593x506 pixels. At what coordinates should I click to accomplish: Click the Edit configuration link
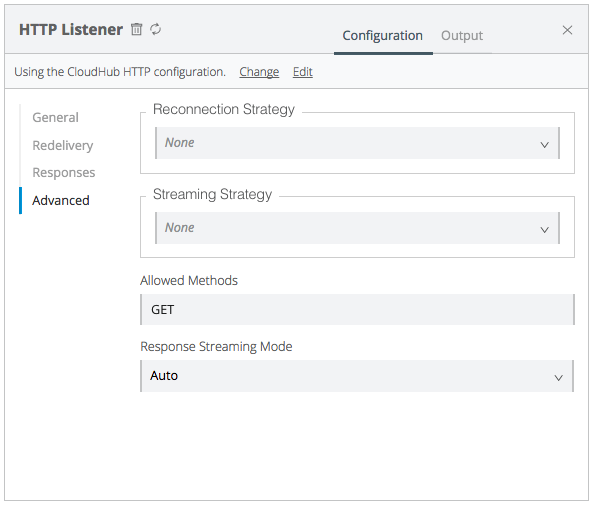[303, 71]
